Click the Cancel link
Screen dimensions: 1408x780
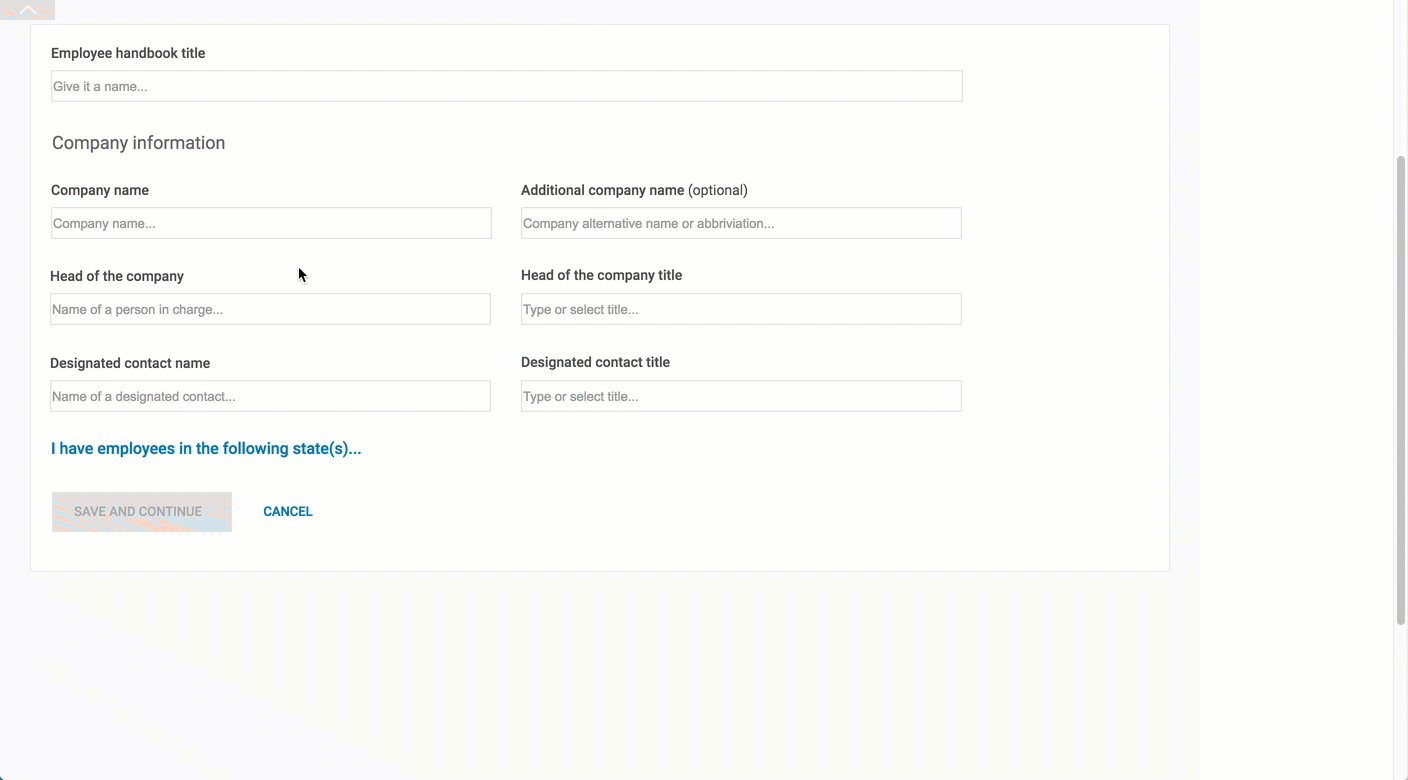click(x=288, y=511)
